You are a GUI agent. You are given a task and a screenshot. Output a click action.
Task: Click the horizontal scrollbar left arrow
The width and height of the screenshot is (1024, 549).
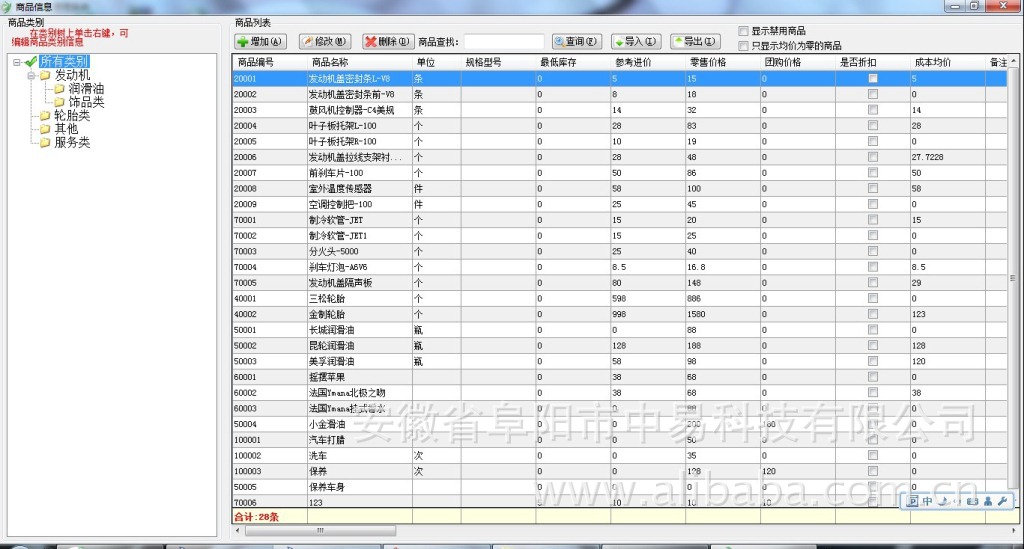pos(238,531)
